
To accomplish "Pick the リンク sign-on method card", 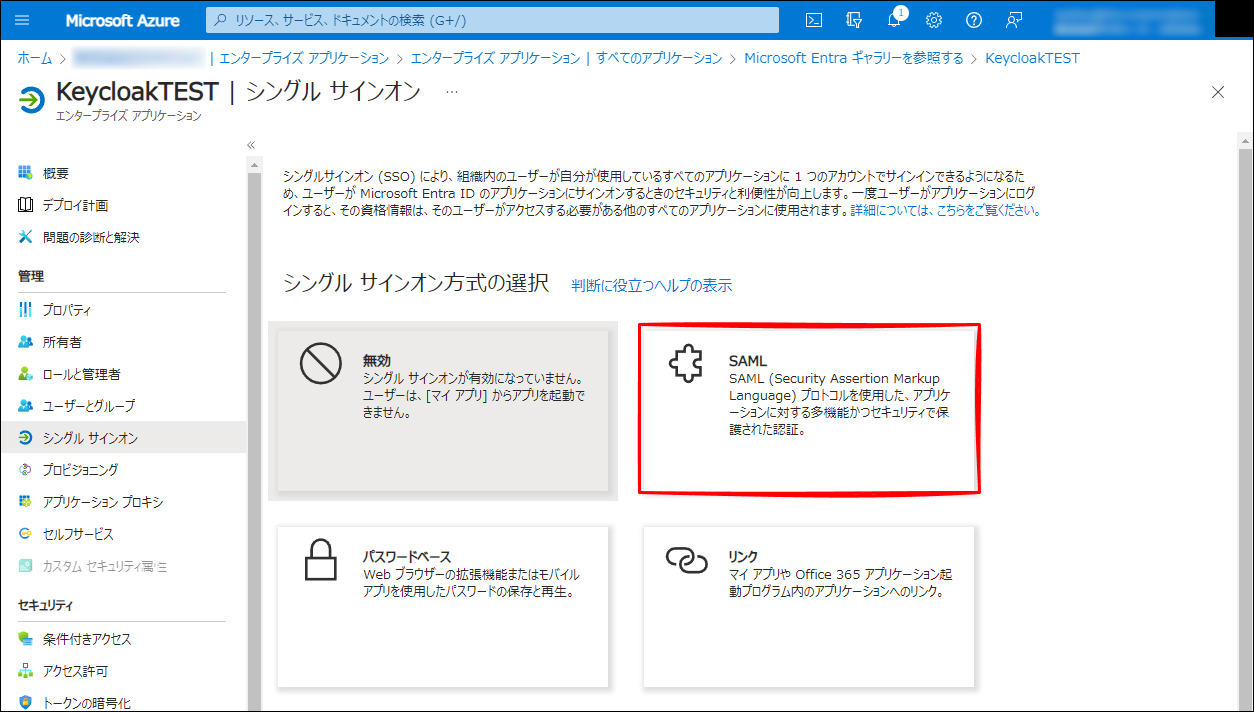I will point(808,606).
